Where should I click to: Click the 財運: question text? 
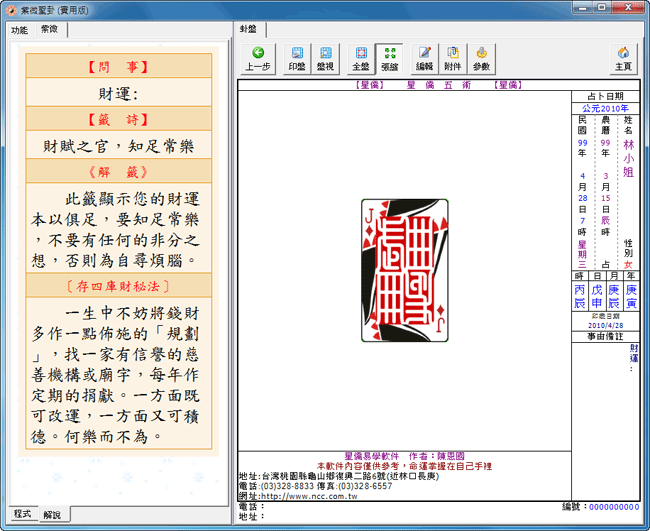pos(119,93)
